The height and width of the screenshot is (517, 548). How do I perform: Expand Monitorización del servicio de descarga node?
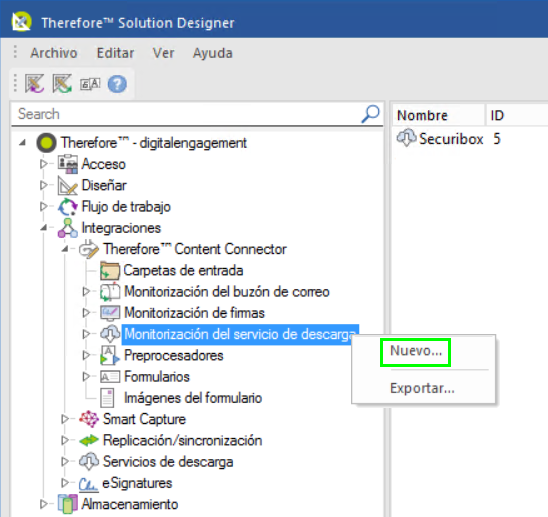click(x=86, y=334)
